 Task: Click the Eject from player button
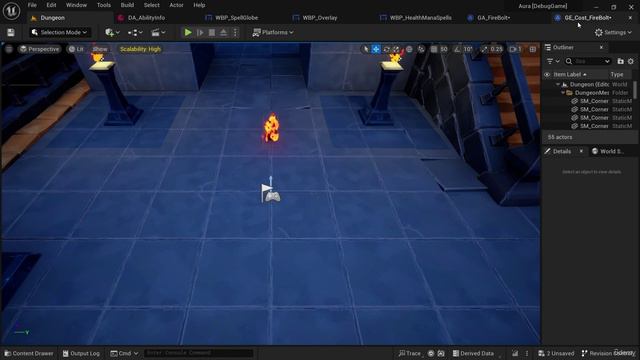point(223,32)
